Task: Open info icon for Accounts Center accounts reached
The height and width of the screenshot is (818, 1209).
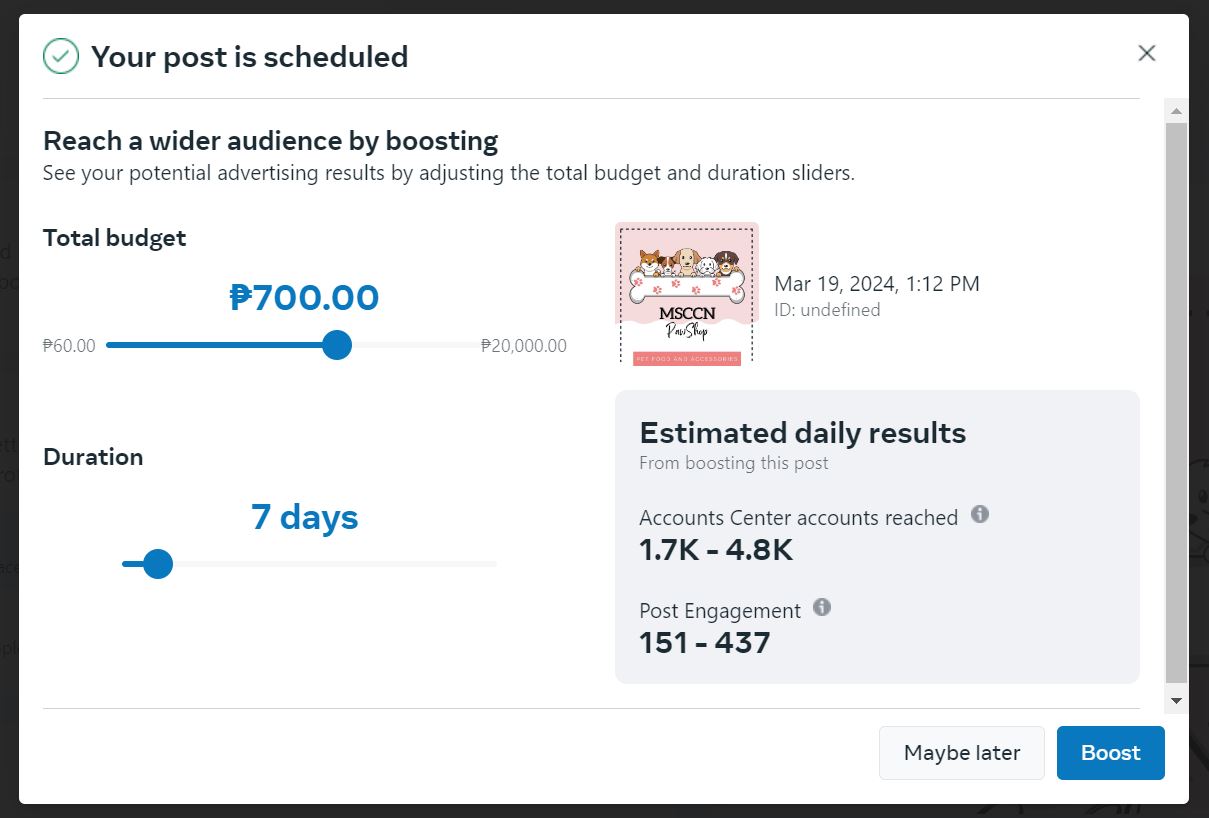Action: [x=980, y=514]
